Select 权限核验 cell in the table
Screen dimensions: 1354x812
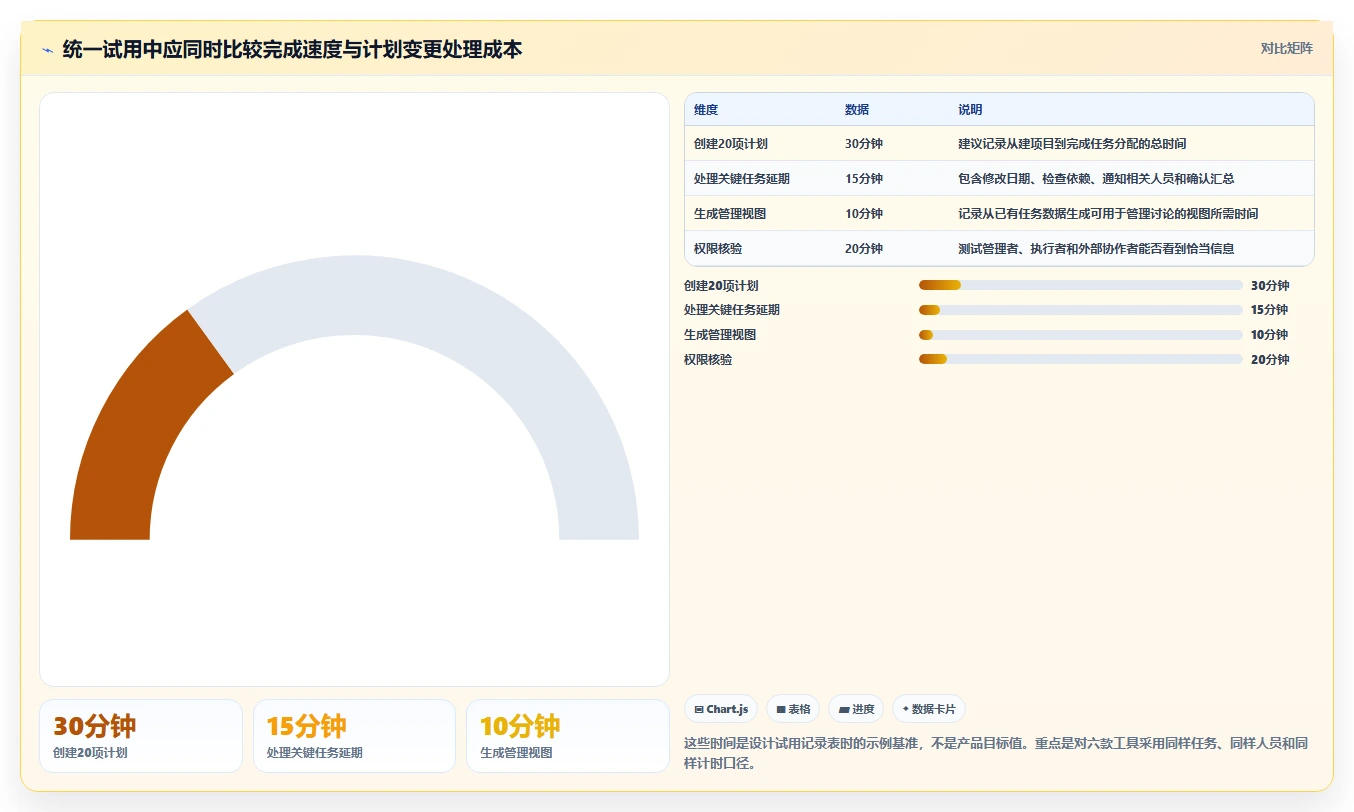[x=718, y=249]
